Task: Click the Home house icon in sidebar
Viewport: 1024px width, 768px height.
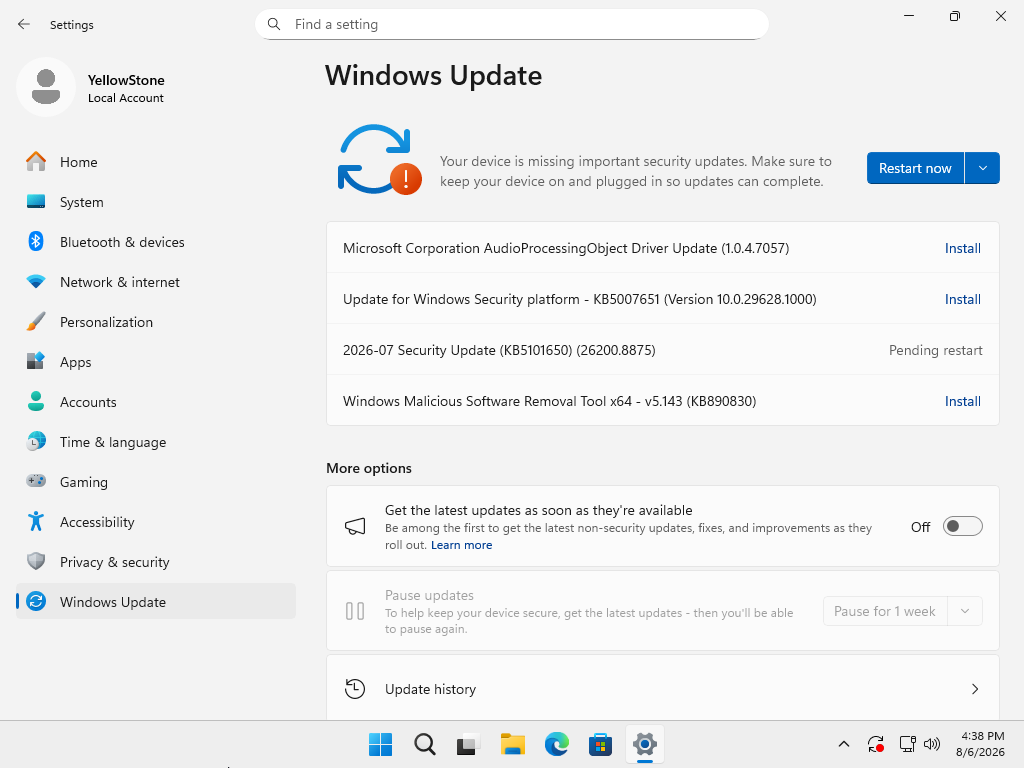Action: coord(36,161)
